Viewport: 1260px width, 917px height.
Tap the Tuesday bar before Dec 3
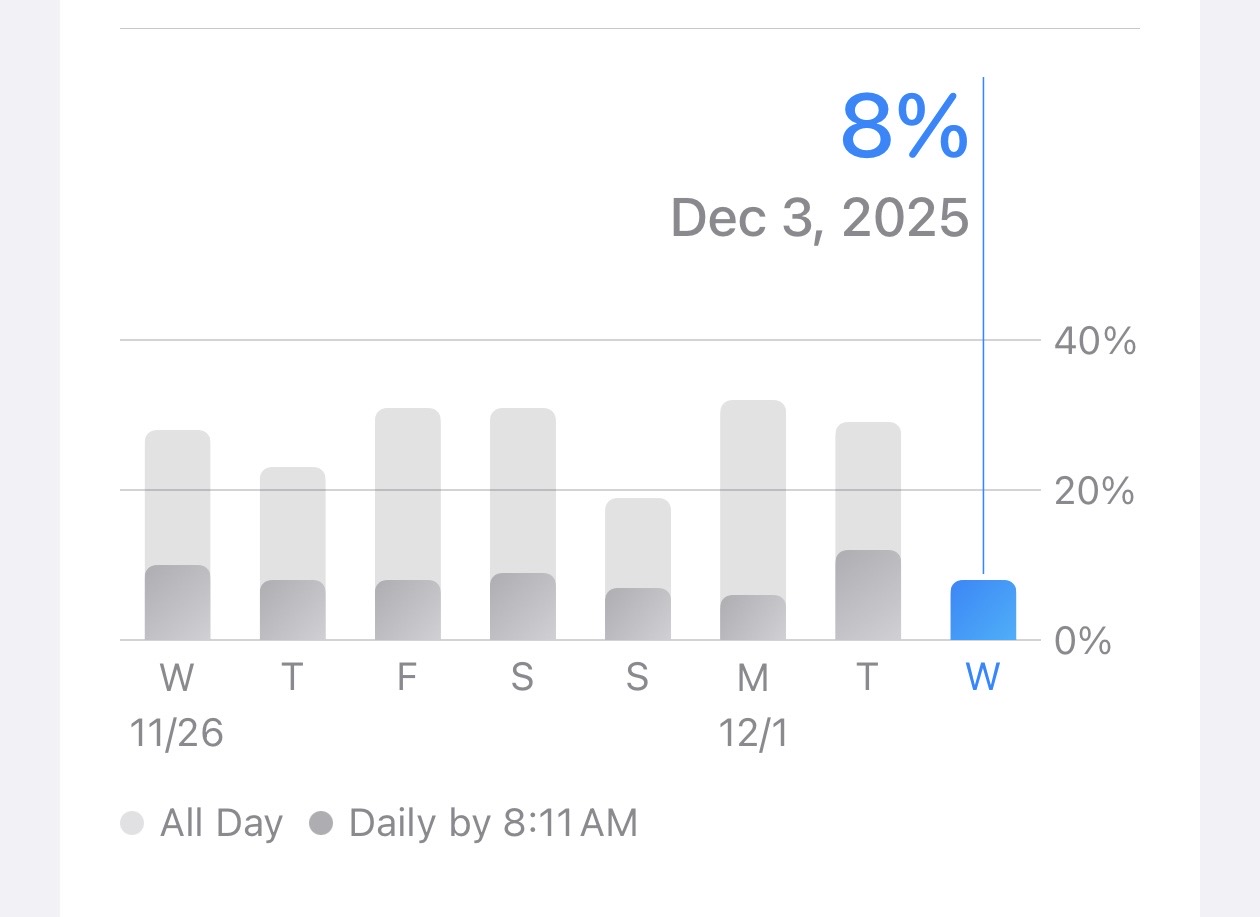(x=867, y=531)
